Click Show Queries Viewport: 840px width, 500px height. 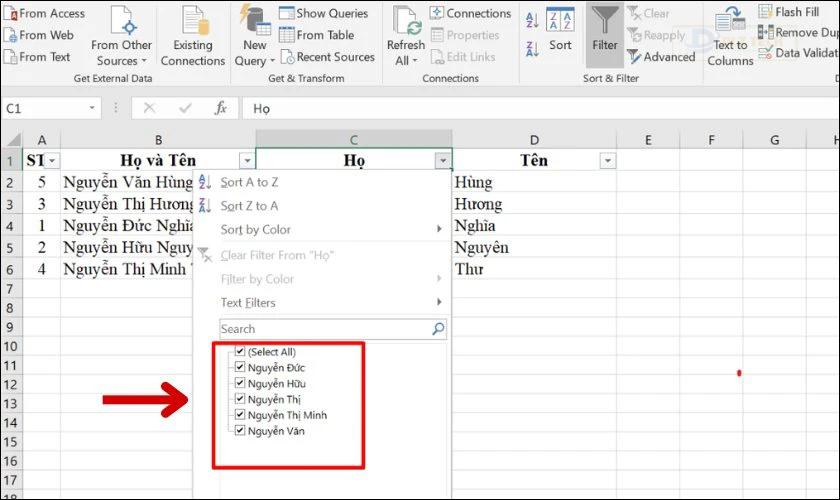[324, 13]
